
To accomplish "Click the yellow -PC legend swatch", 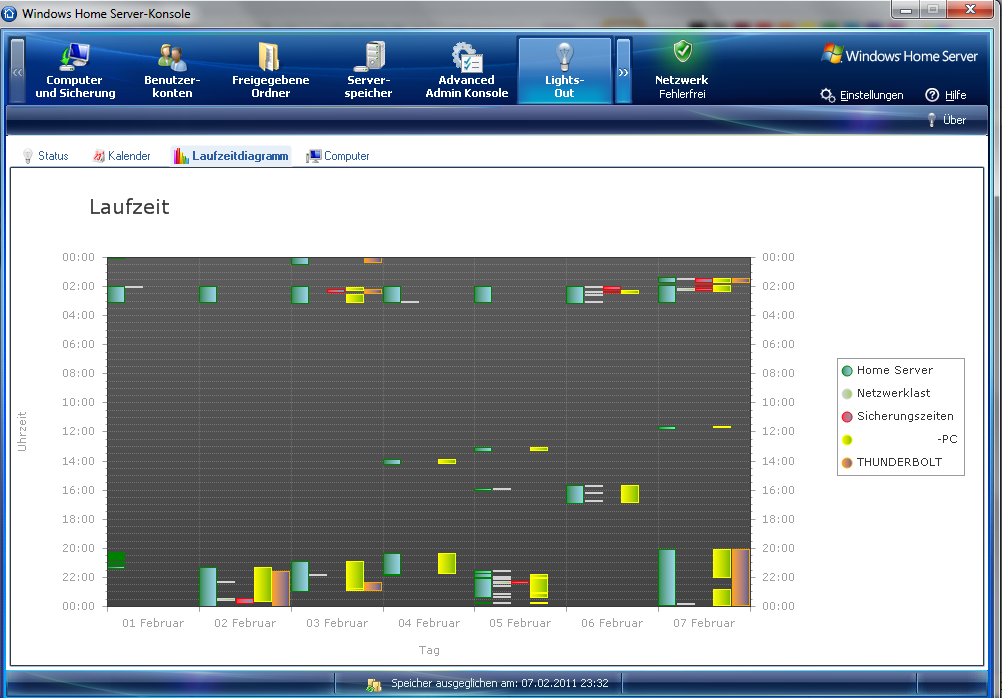I will pyautogui.click(x=847, y=440).
